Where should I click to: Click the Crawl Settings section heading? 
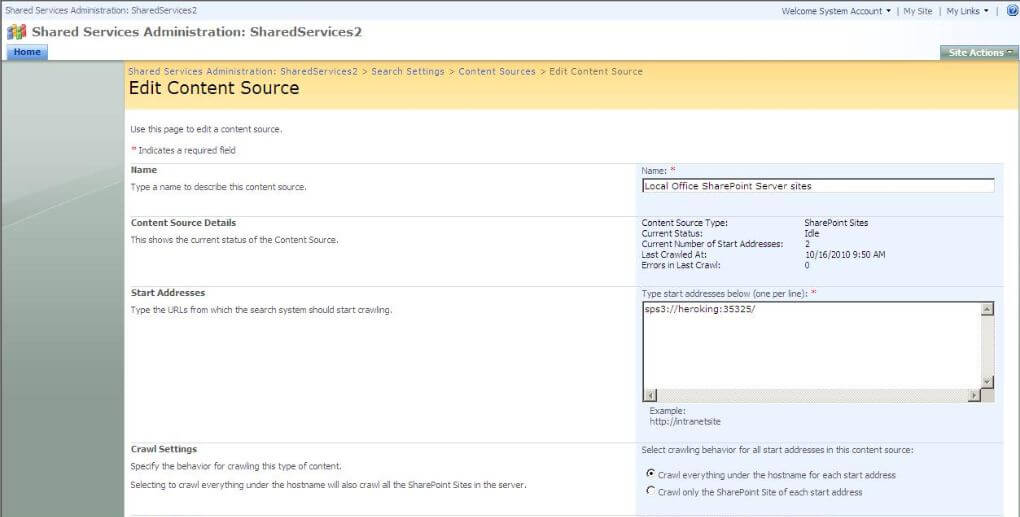pyautogui.click(x=164, y=449)
